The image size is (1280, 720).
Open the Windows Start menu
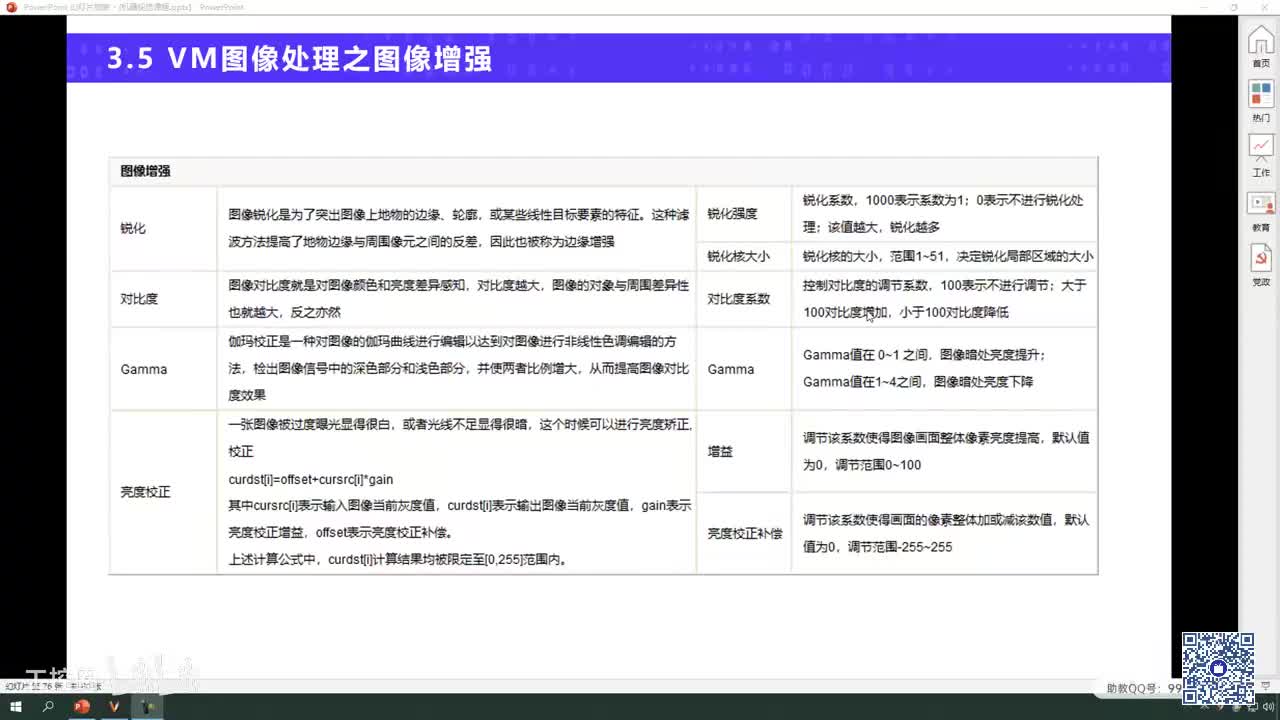pos(16,707)
